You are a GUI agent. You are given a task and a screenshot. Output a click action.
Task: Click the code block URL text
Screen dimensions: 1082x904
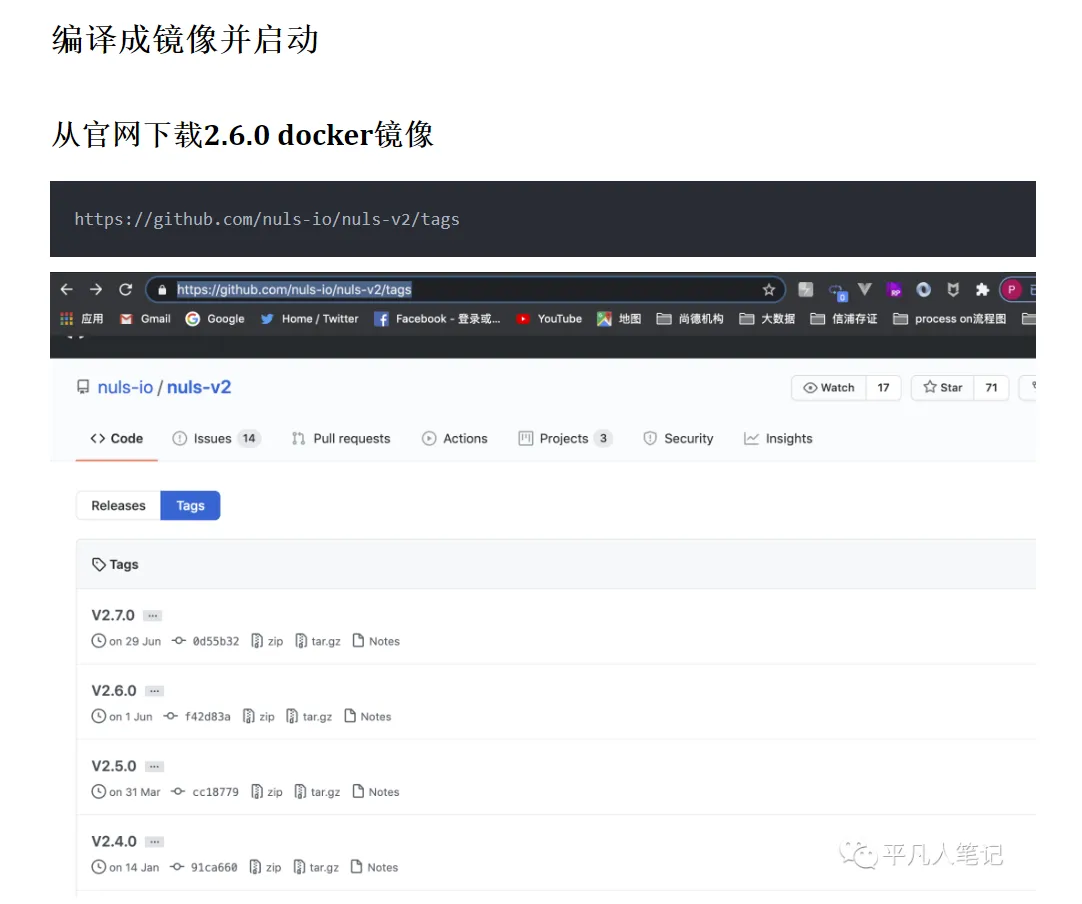coord(267,219)
